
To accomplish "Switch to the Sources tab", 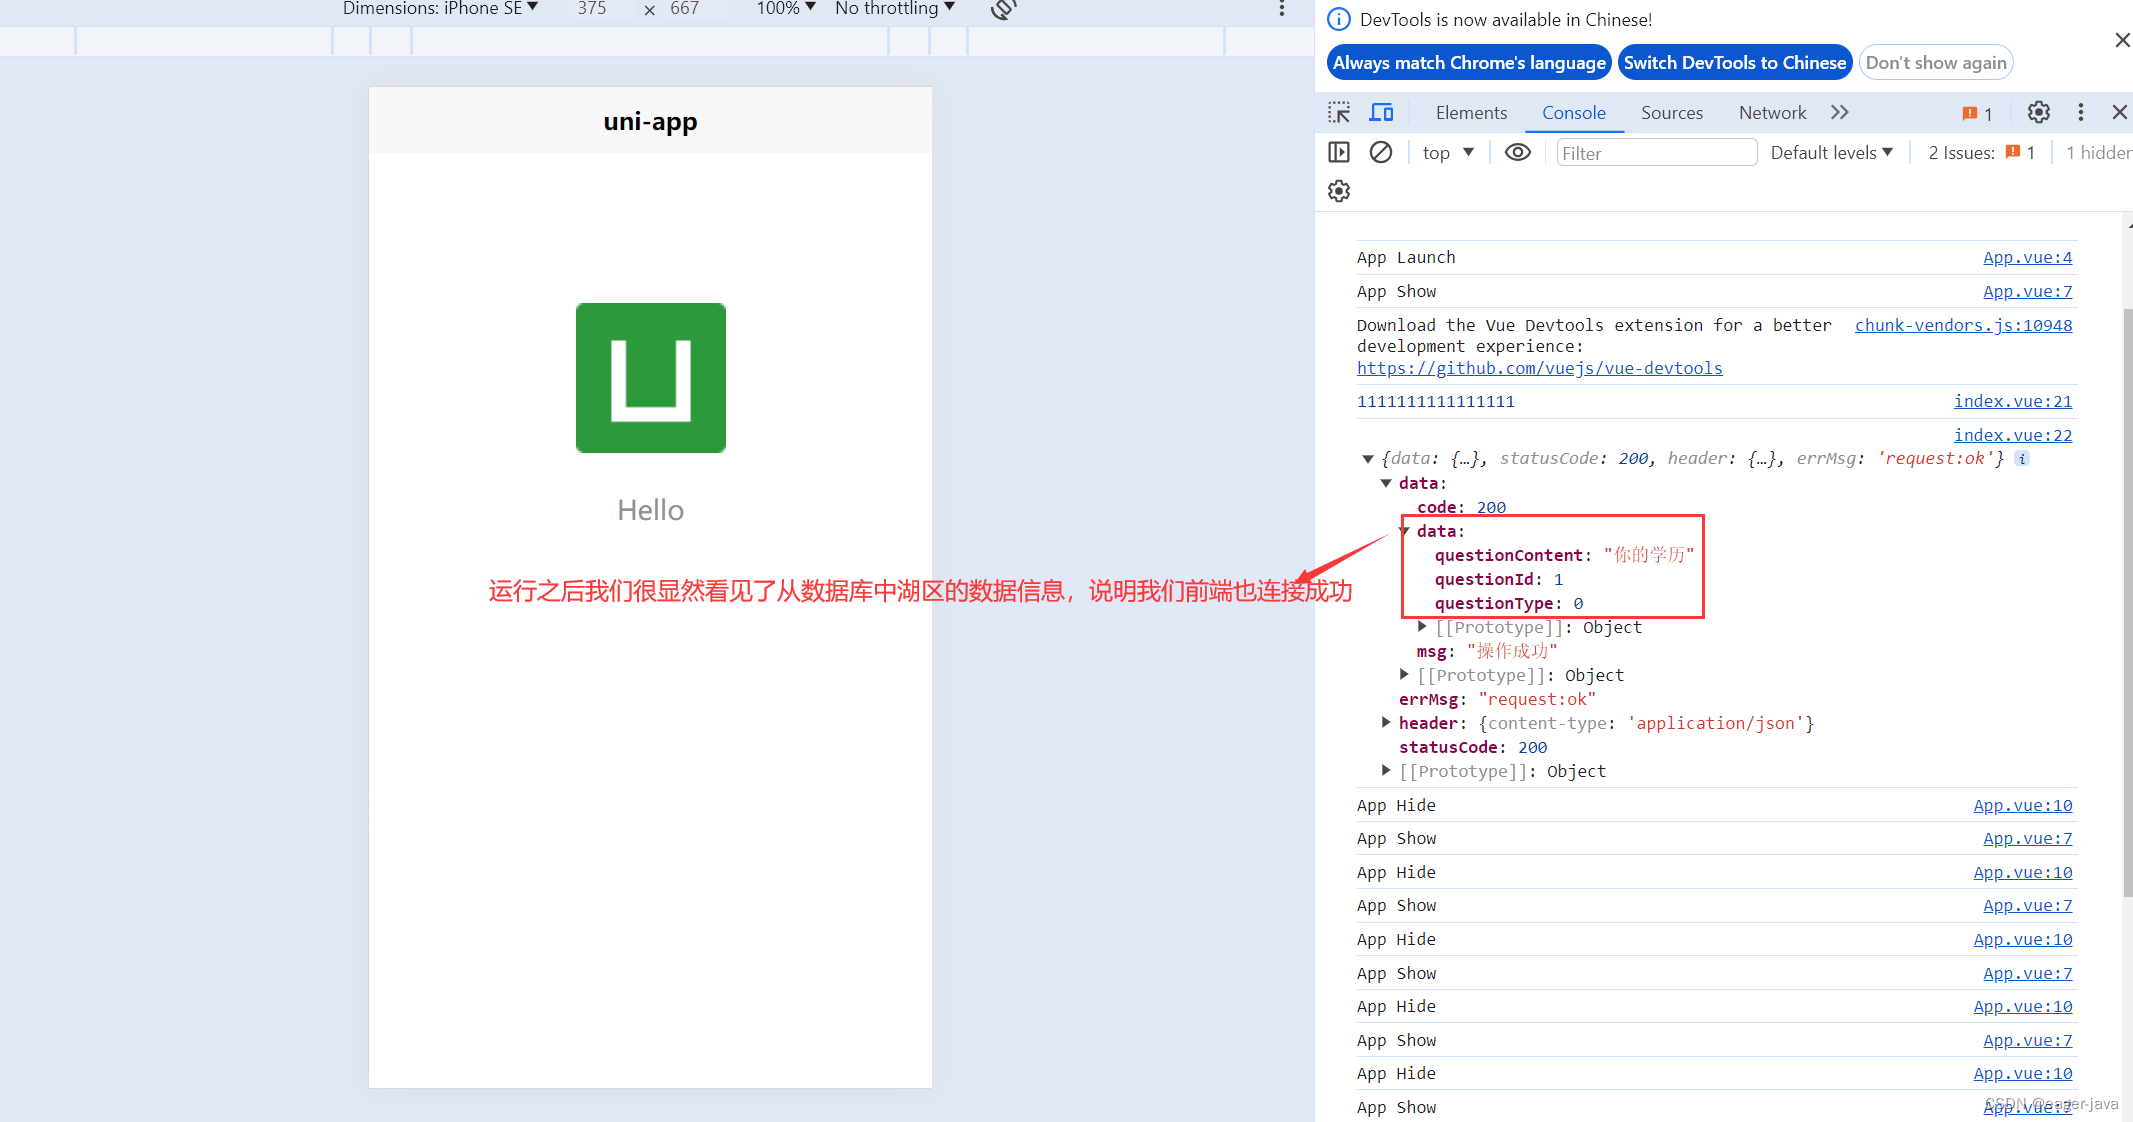I will pyautogui.click(x=1671, y=113).
